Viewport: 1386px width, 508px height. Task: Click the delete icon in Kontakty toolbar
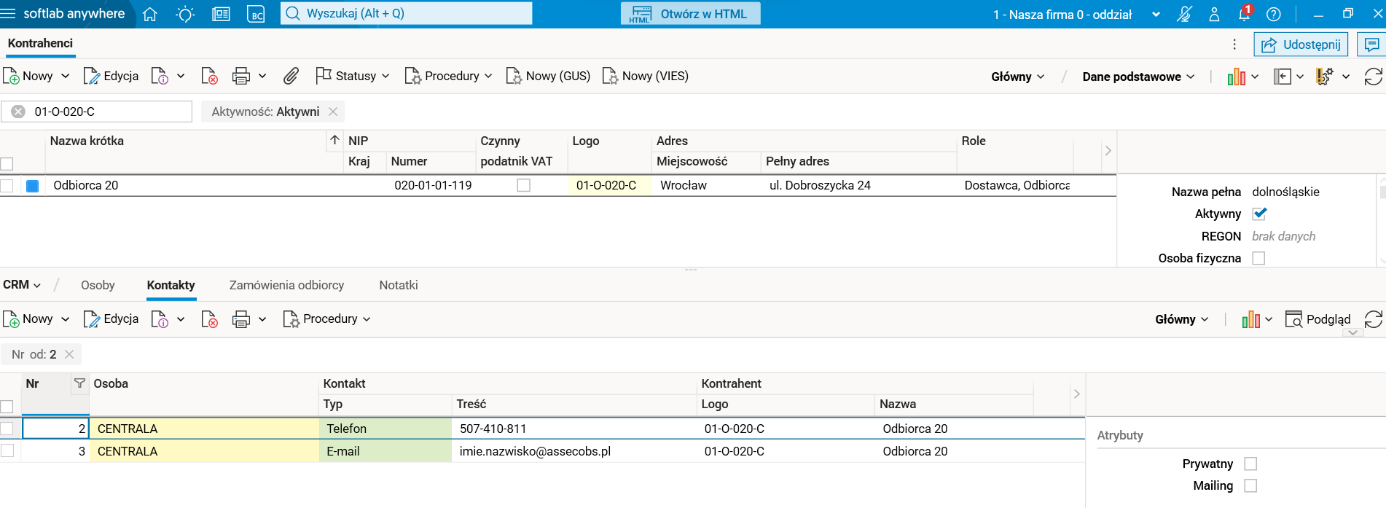210,319
